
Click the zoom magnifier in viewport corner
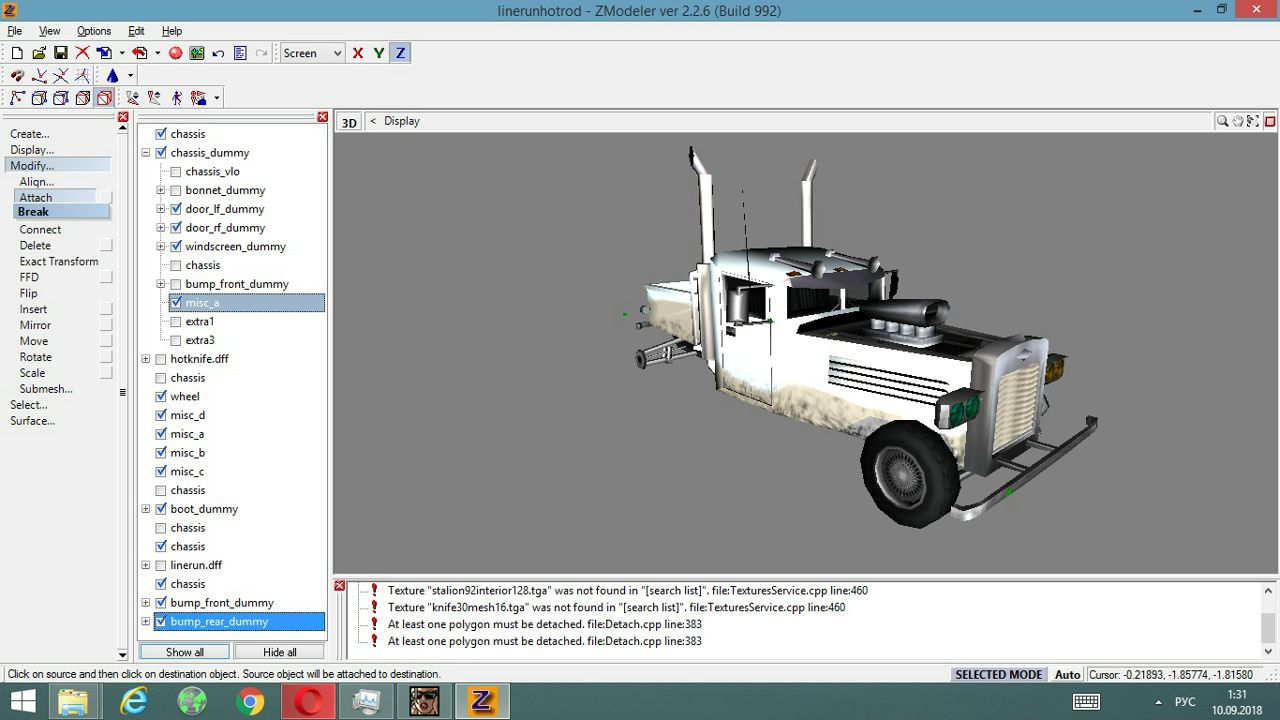[1222, 121]
